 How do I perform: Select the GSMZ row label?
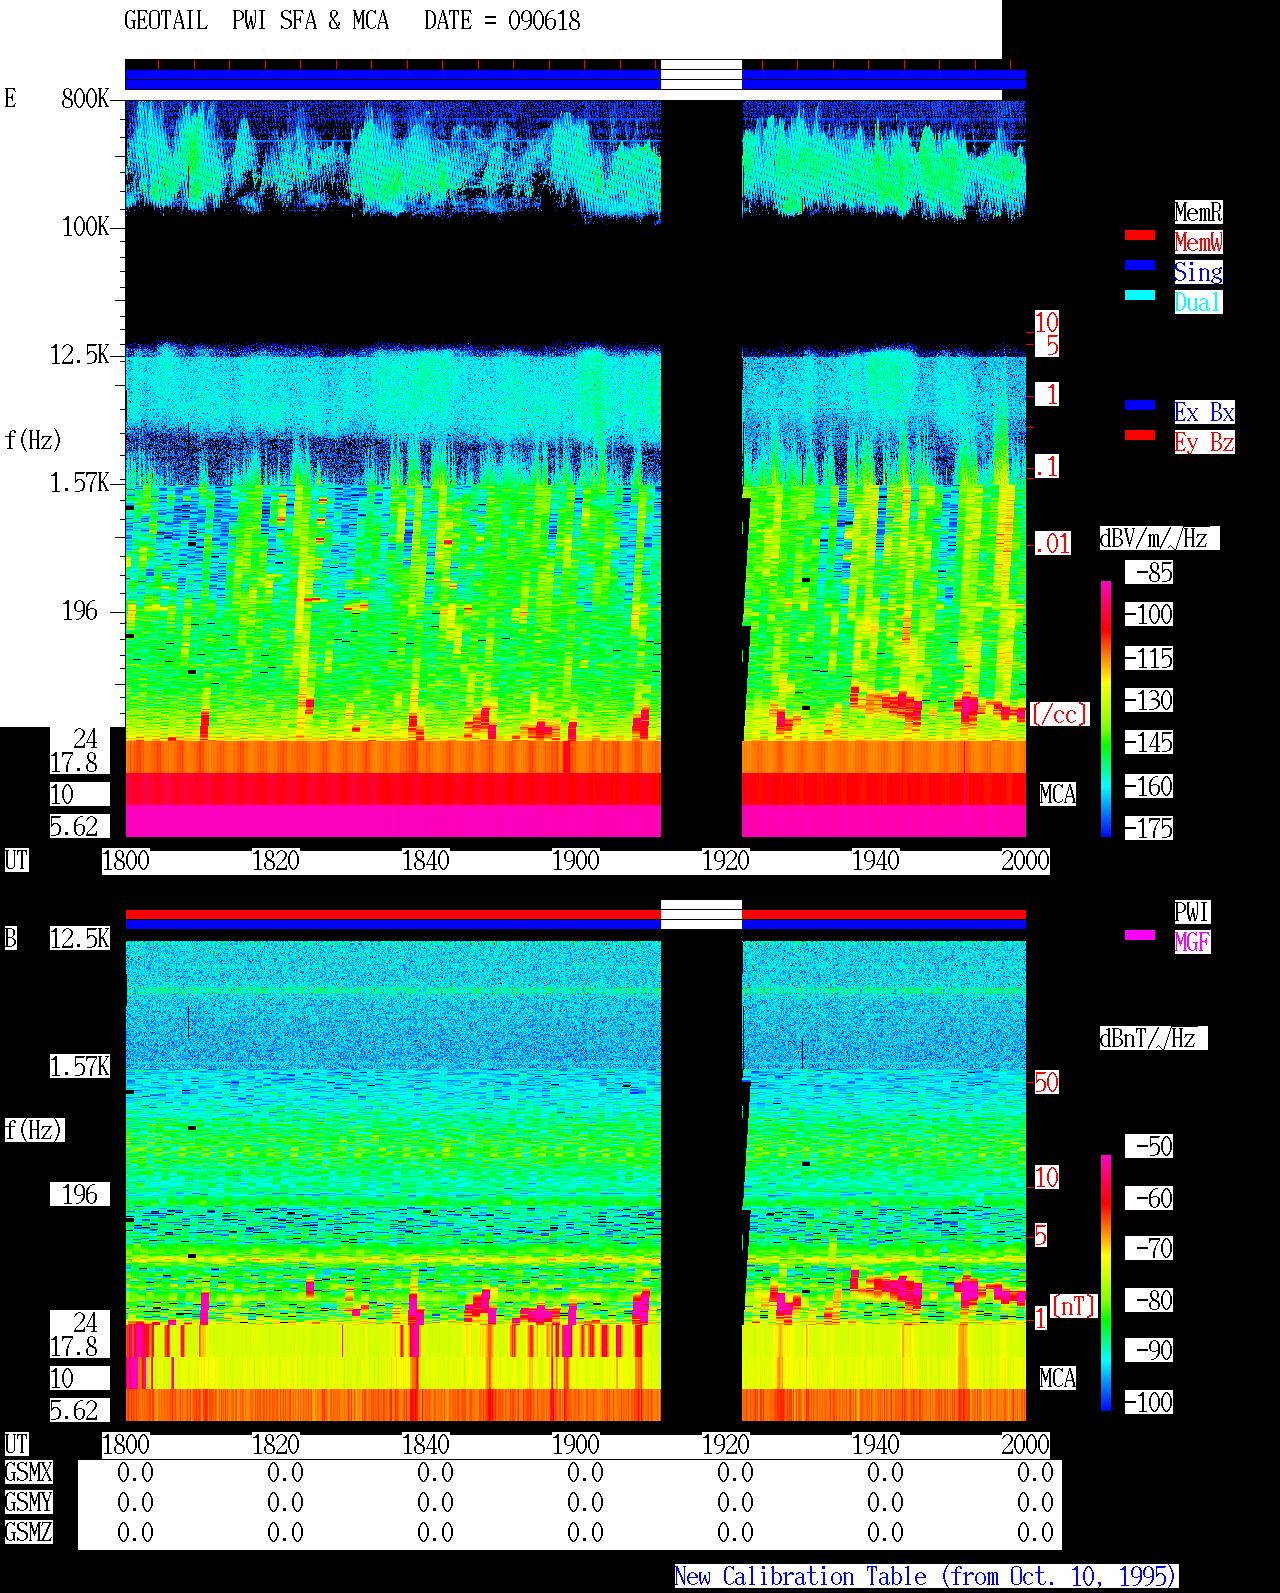(28, 1532)
